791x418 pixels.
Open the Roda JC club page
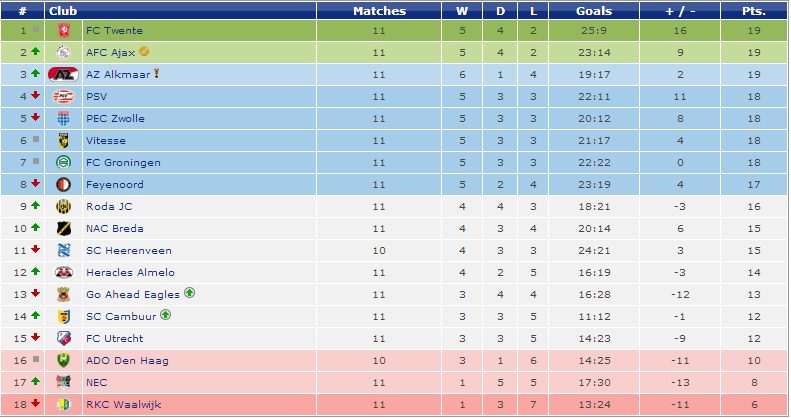point(108,207)
